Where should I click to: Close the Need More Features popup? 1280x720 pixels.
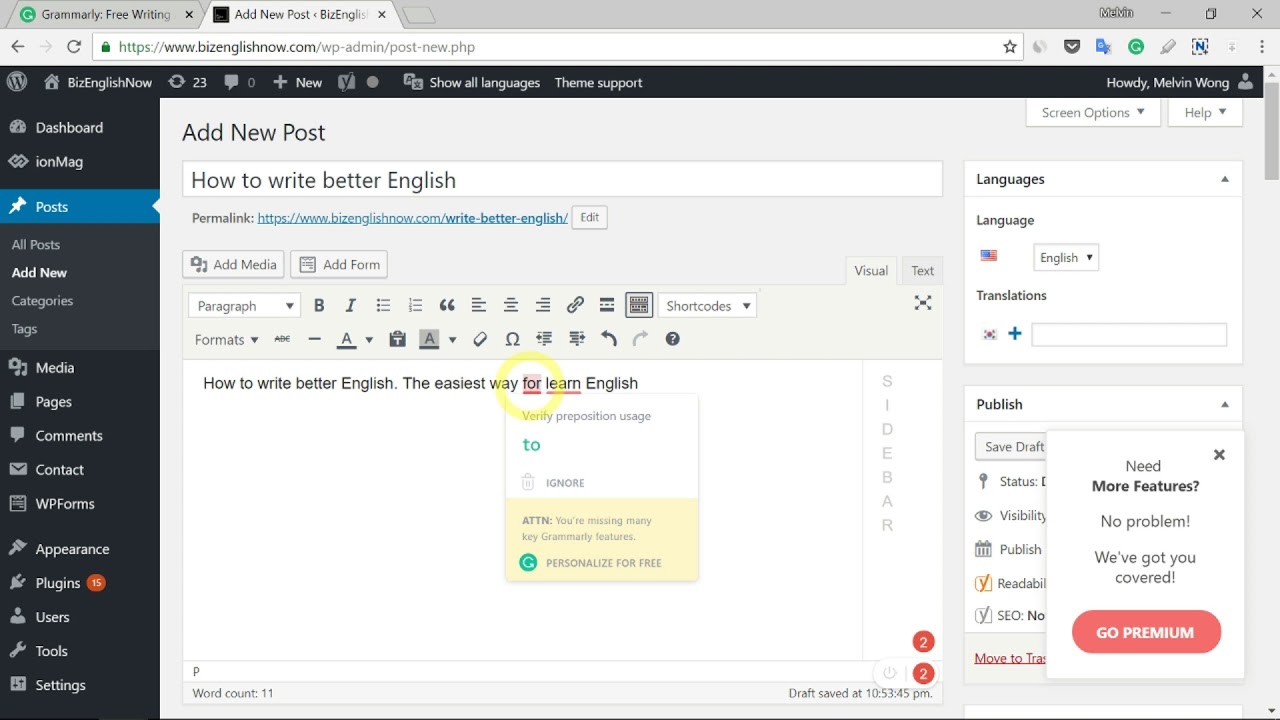pos(1219,455)
